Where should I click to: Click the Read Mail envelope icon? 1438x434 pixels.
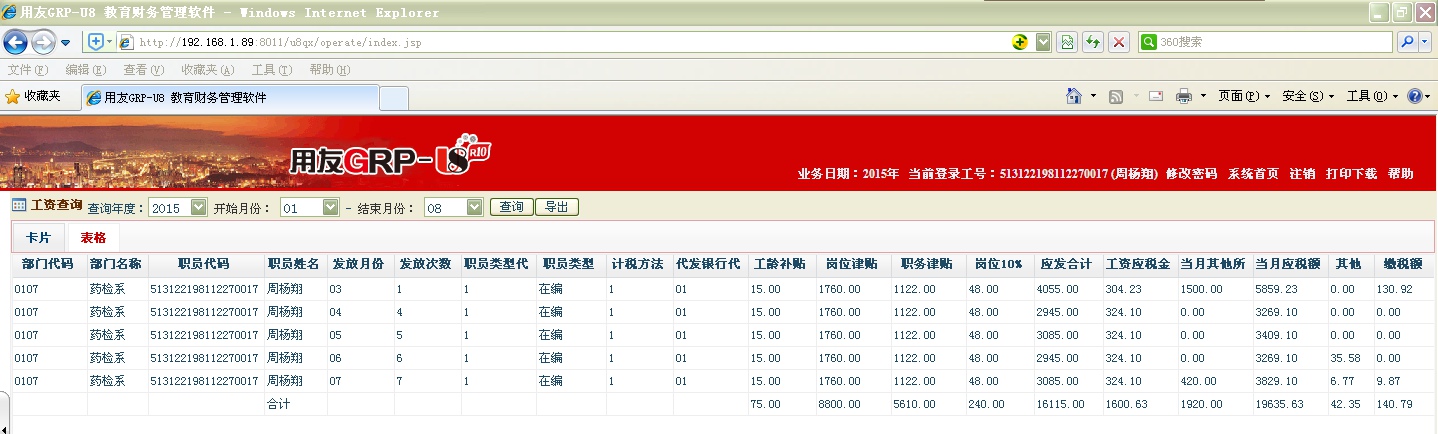(1156, 97)
